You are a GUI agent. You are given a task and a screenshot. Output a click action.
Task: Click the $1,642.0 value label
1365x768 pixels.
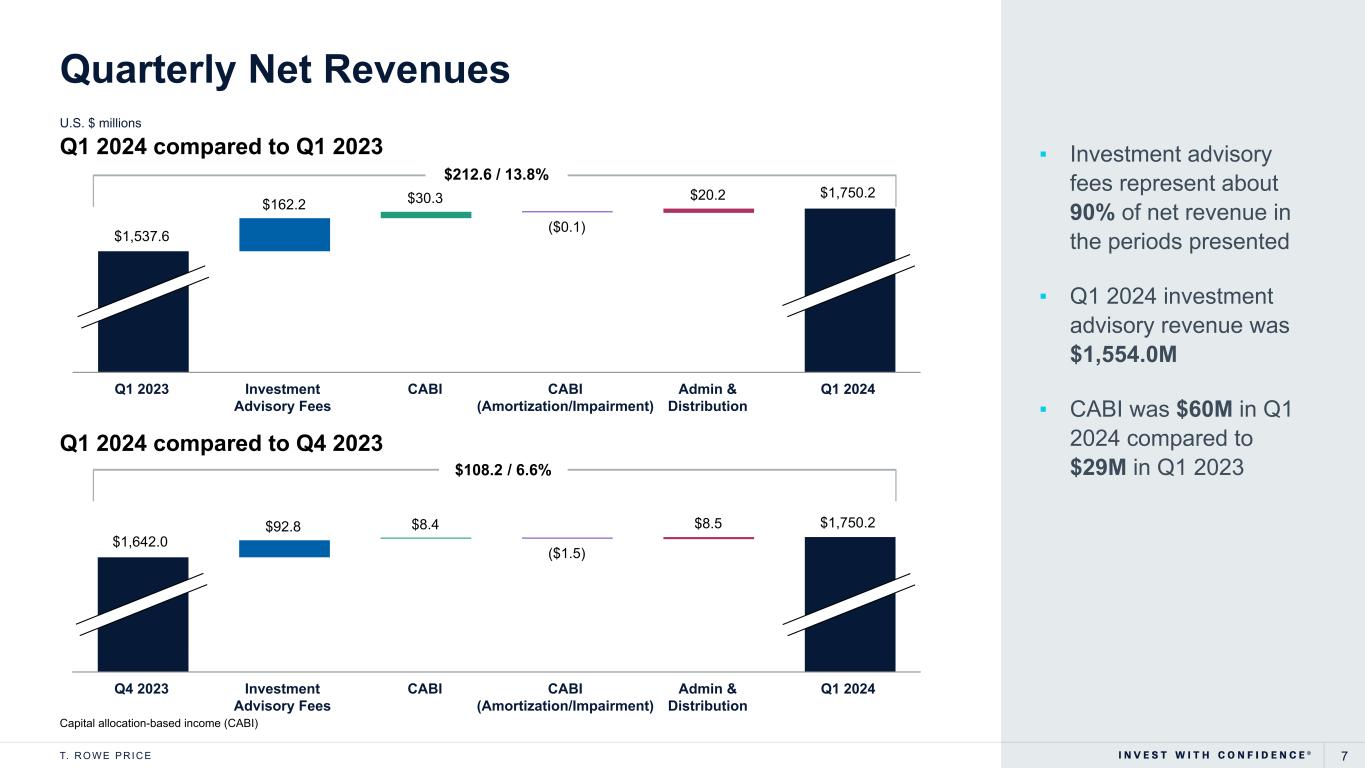click(139, 541)
